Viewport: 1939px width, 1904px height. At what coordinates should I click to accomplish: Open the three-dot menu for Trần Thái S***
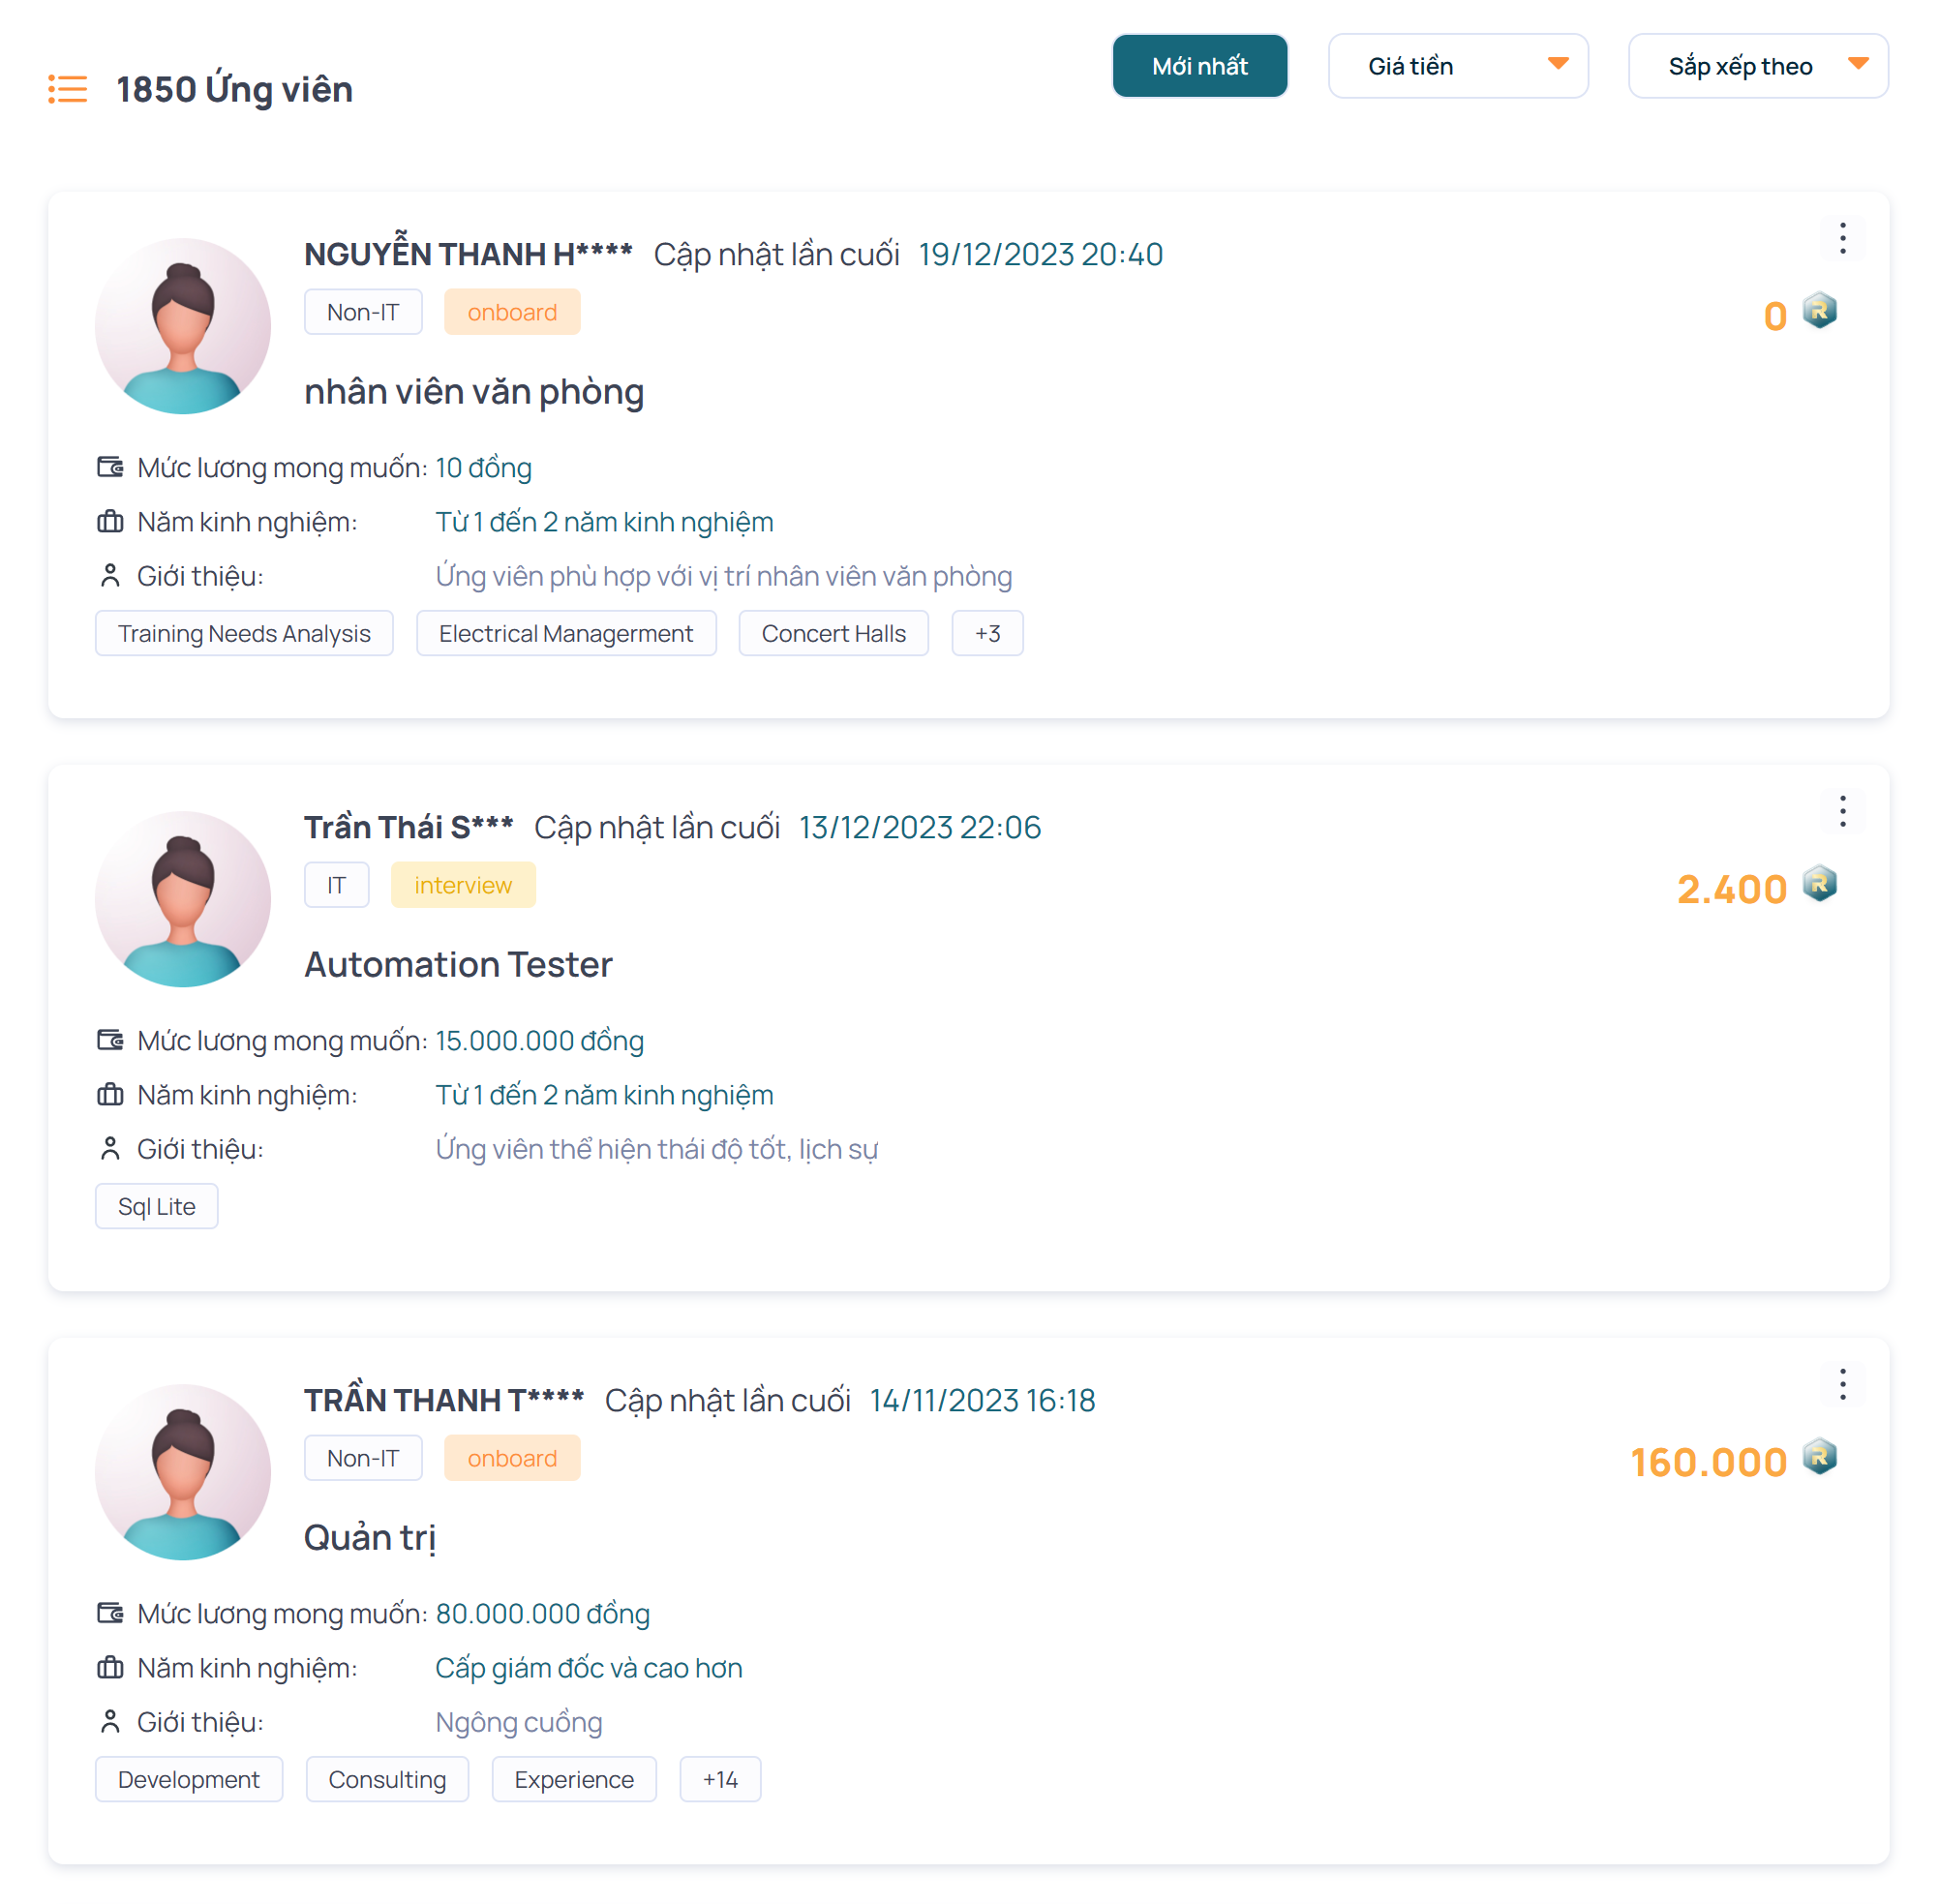click(1841, 811)
